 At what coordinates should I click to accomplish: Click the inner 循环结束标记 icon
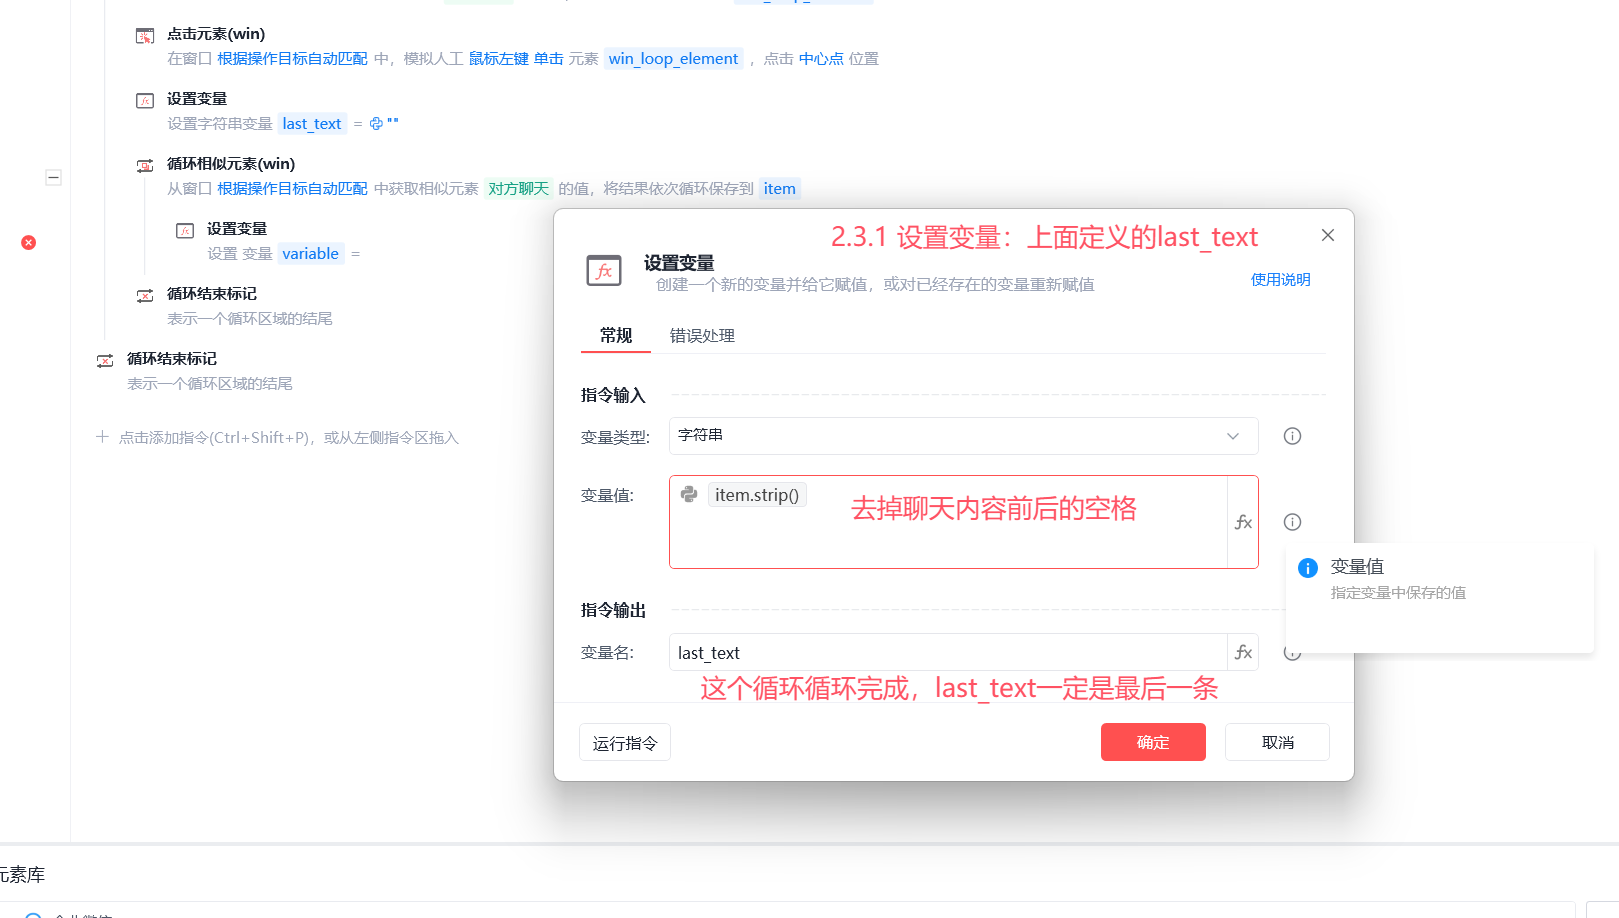145,295
